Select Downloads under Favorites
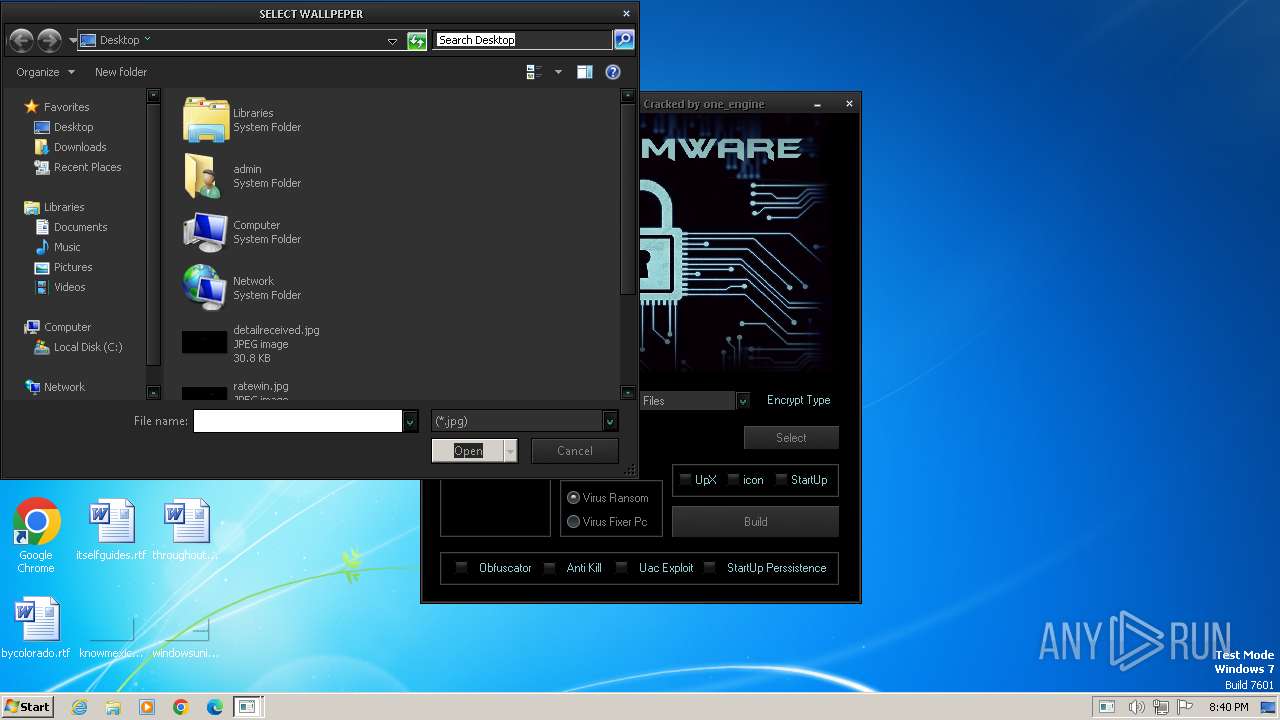Image resolution: width=1280 pixels, height=720 pixels. tap(80, 147)
